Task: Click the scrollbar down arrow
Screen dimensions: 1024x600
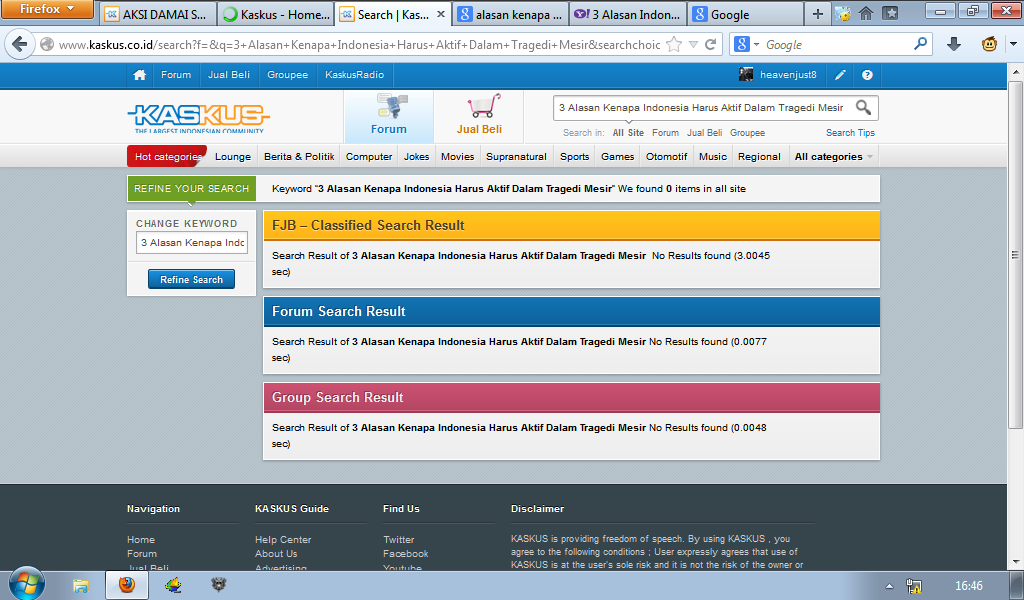Action: tap(1016, 561)
